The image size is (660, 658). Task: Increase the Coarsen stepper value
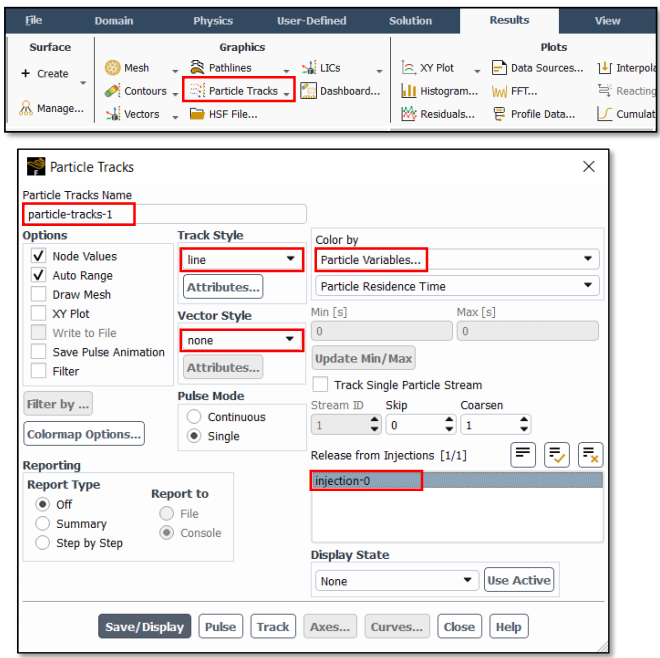(524, 420)
